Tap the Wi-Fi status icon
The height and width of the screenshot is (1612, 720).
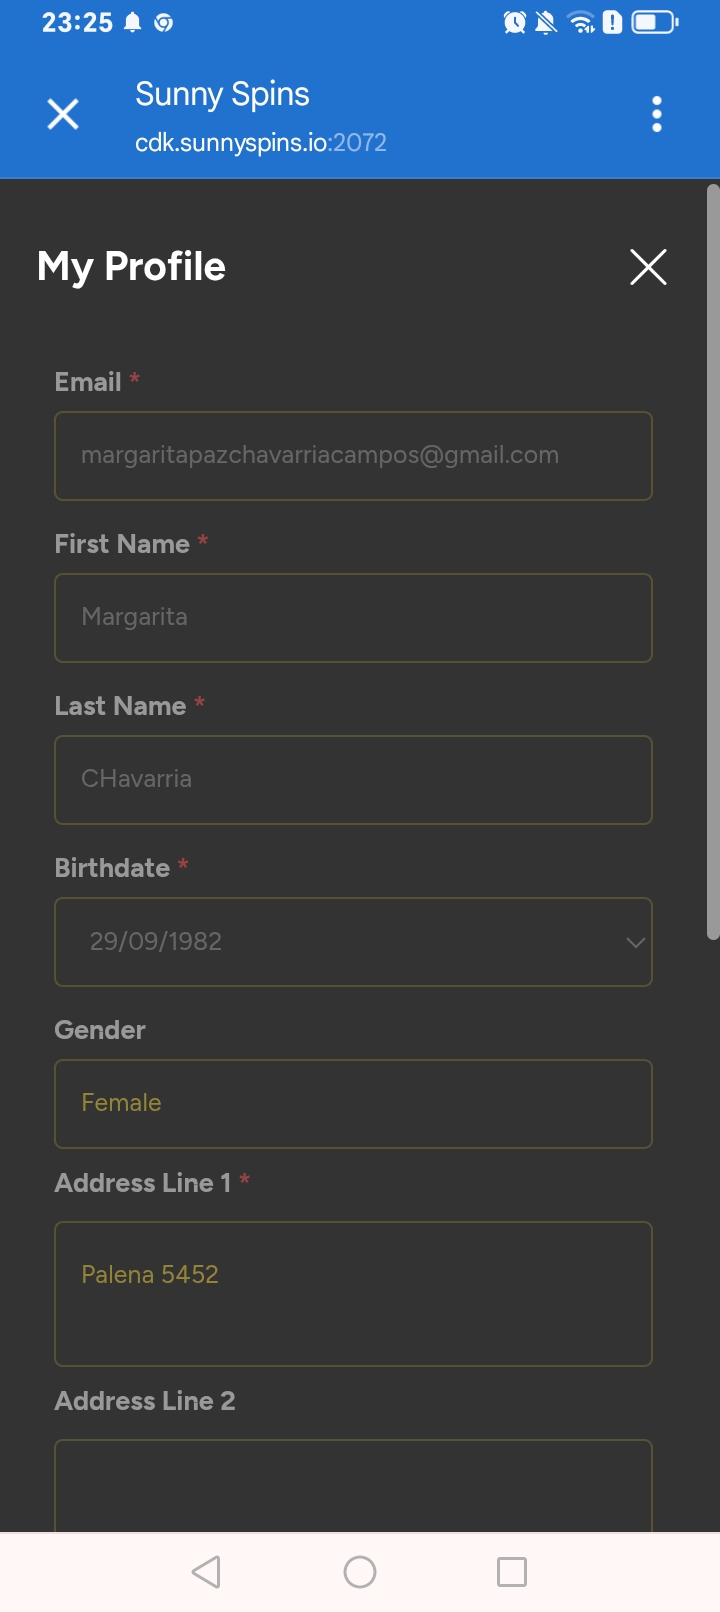[x=580, y=22]
